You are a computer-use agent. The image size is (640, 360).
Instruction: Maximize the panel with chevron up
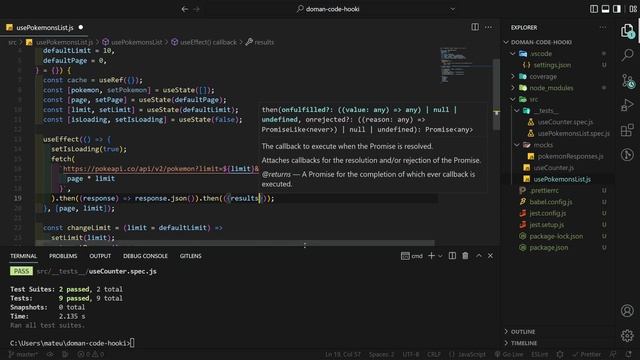(x=479, y=256)
